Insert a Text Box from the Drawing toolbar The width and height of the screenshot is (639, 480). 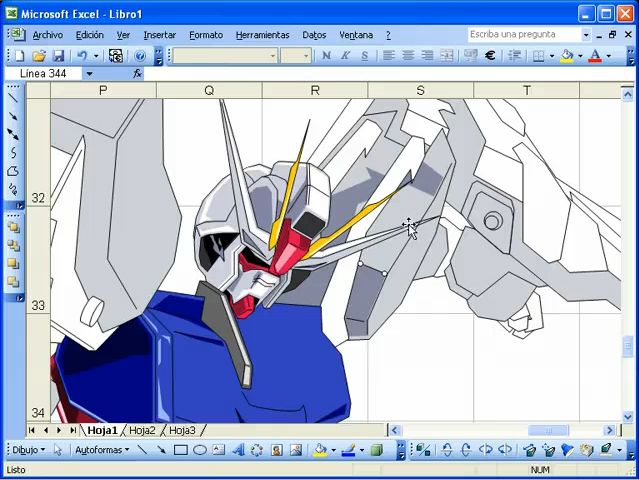coord(219,450)
